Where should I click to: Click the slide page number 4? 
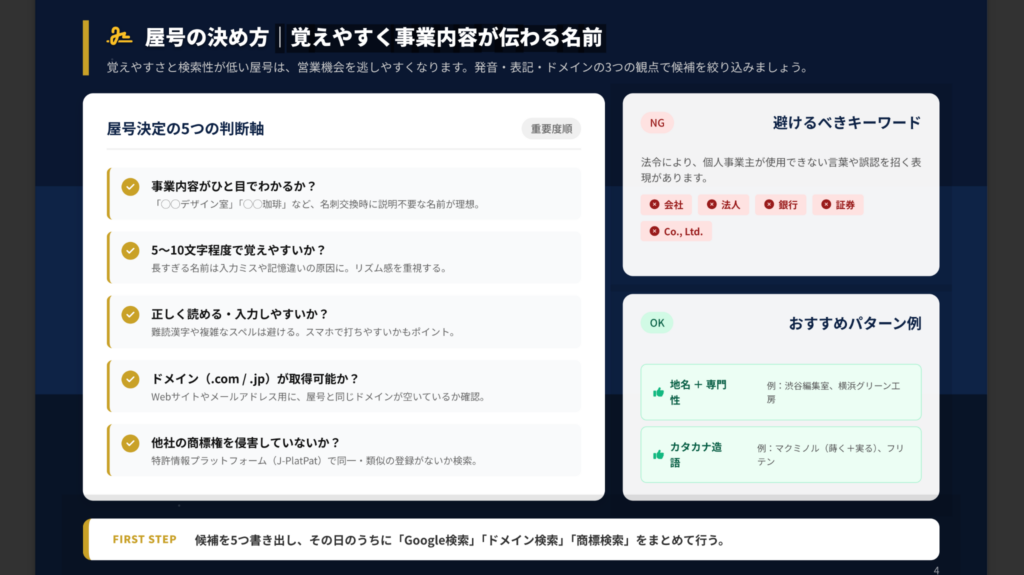(935, 570)
